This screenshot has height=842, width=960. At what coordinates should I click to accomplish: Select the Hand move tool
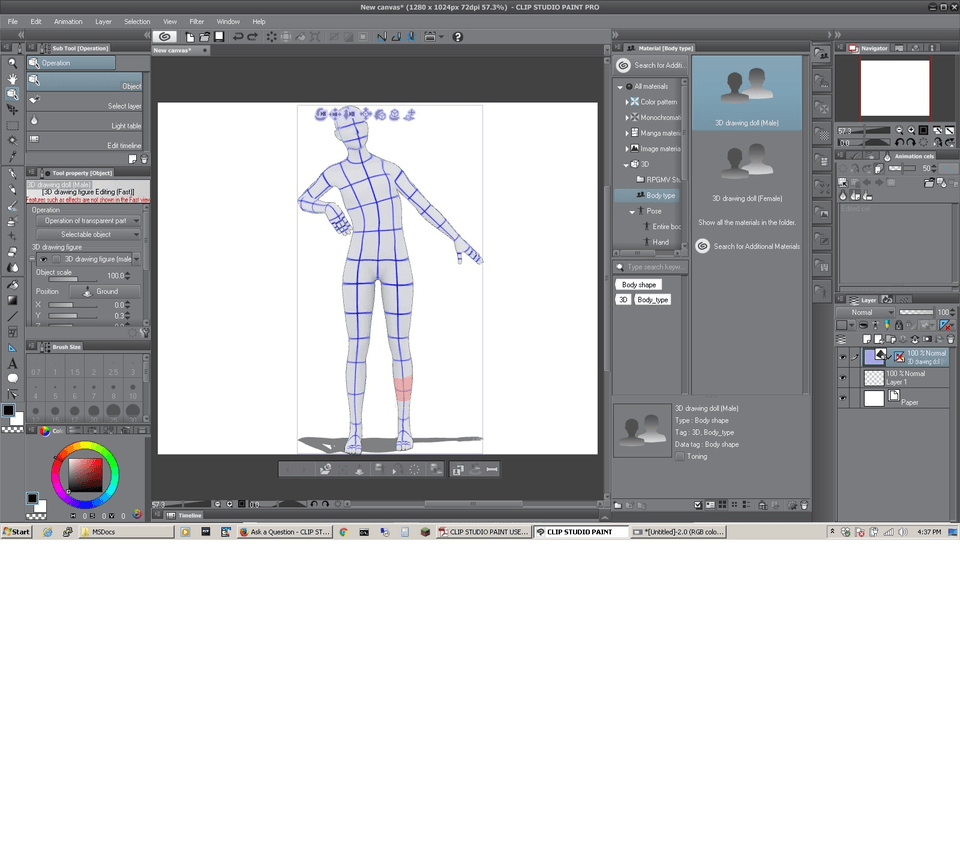(12, 78)
